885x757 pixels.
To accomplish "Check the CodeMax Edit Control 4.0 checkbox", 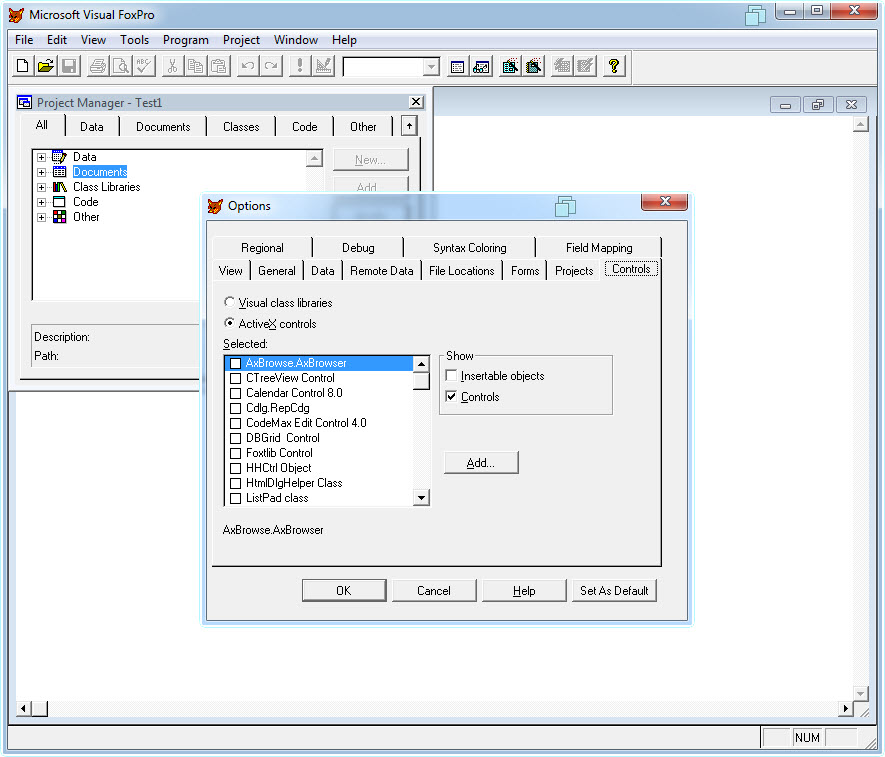I will point(236,423).
